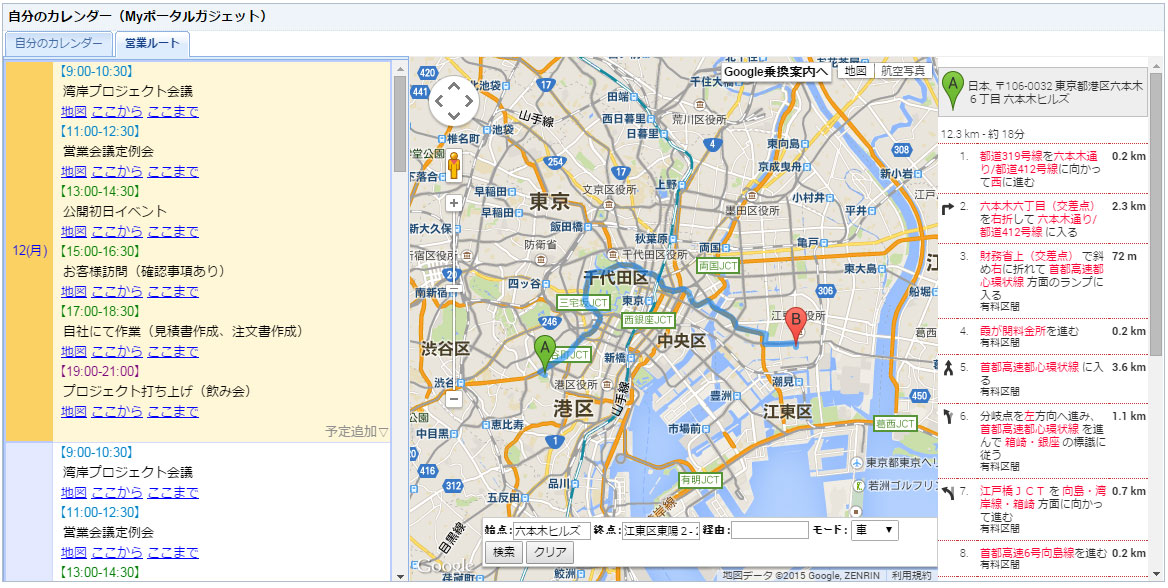Click ここまで under 湾岸プロジェクト会議 on 12(月)

coord(173,112)
